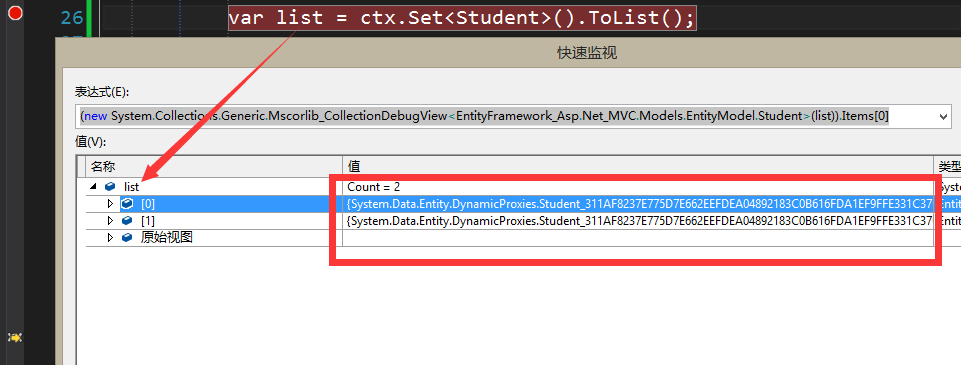Click the value cell of row [0]
Screen dimensions: 961x365
tap(637, 203)
